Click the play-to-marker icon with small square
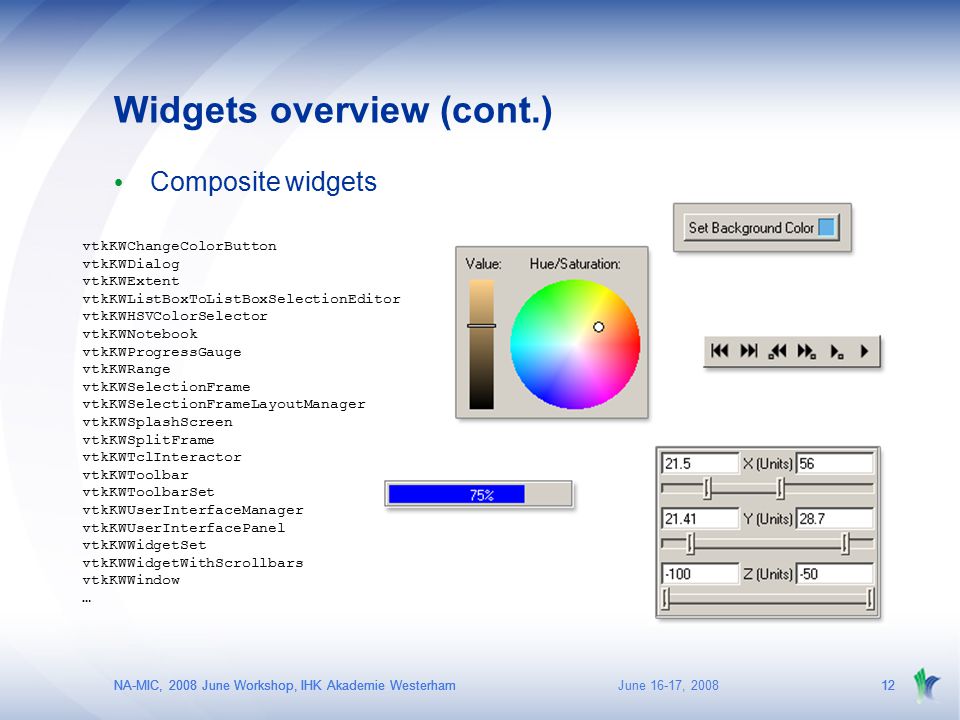 tap(836, 351)
